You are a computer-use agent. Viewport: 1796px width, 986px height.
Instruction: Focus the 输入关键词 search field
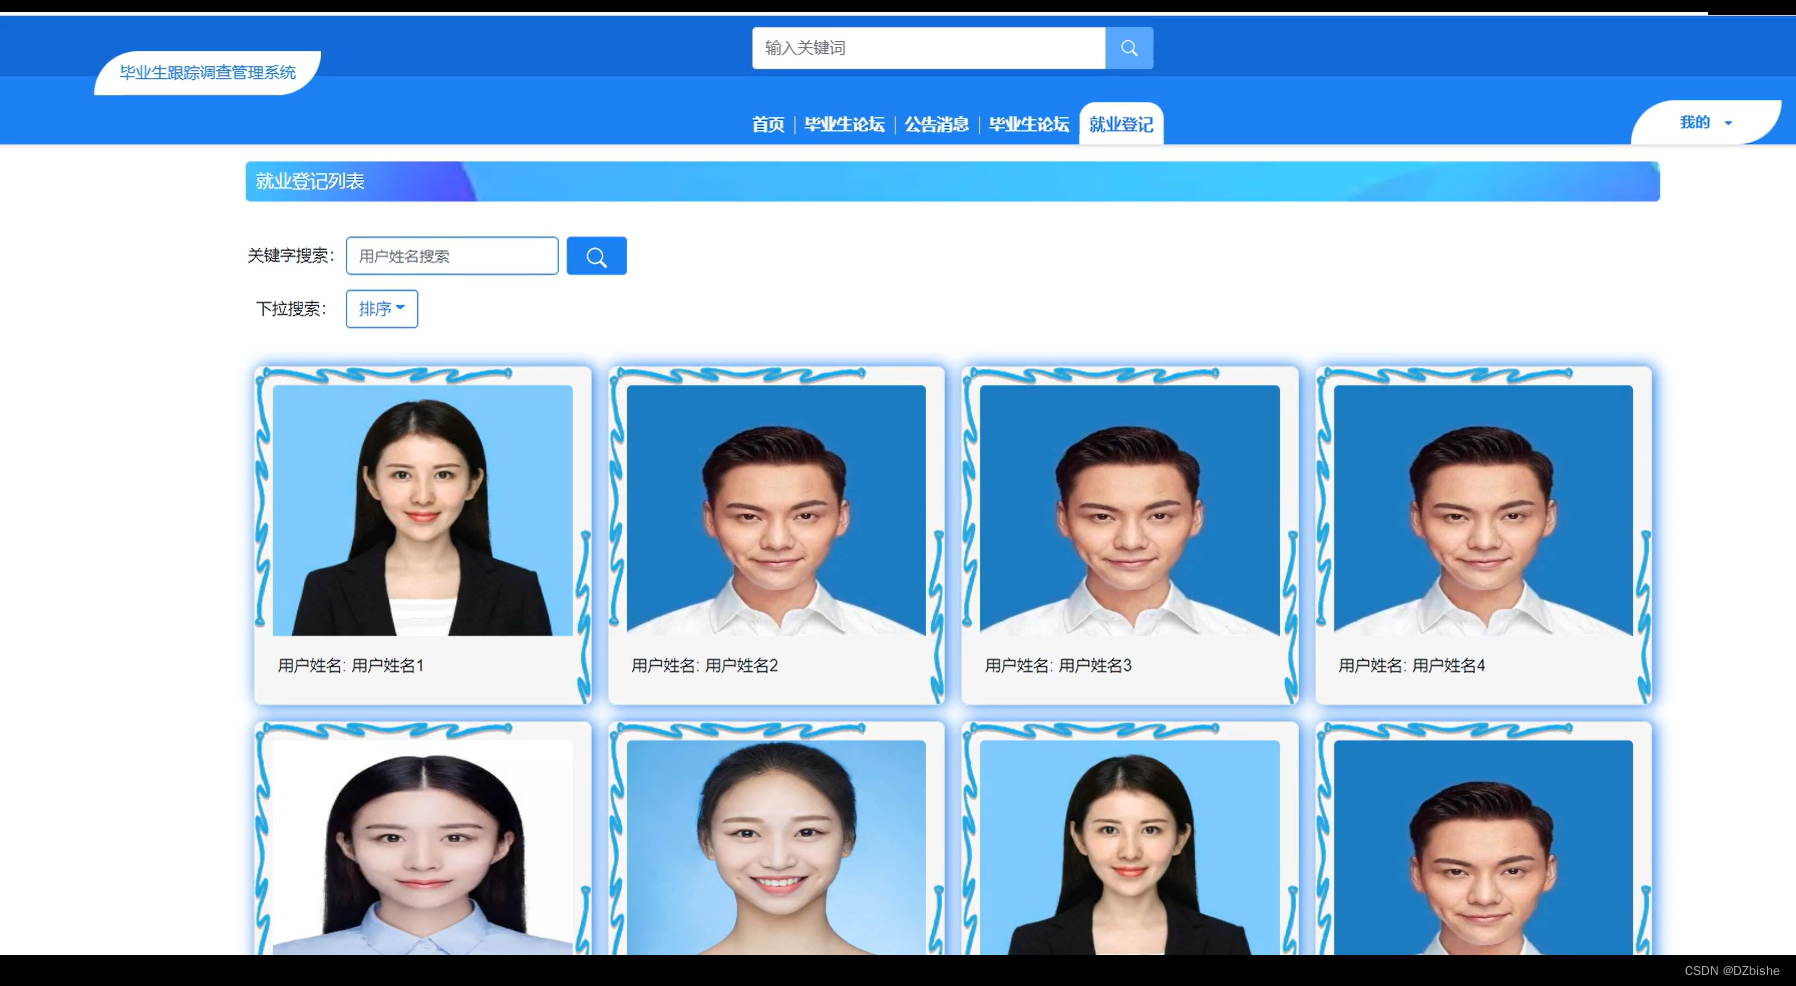pos(929,48)
